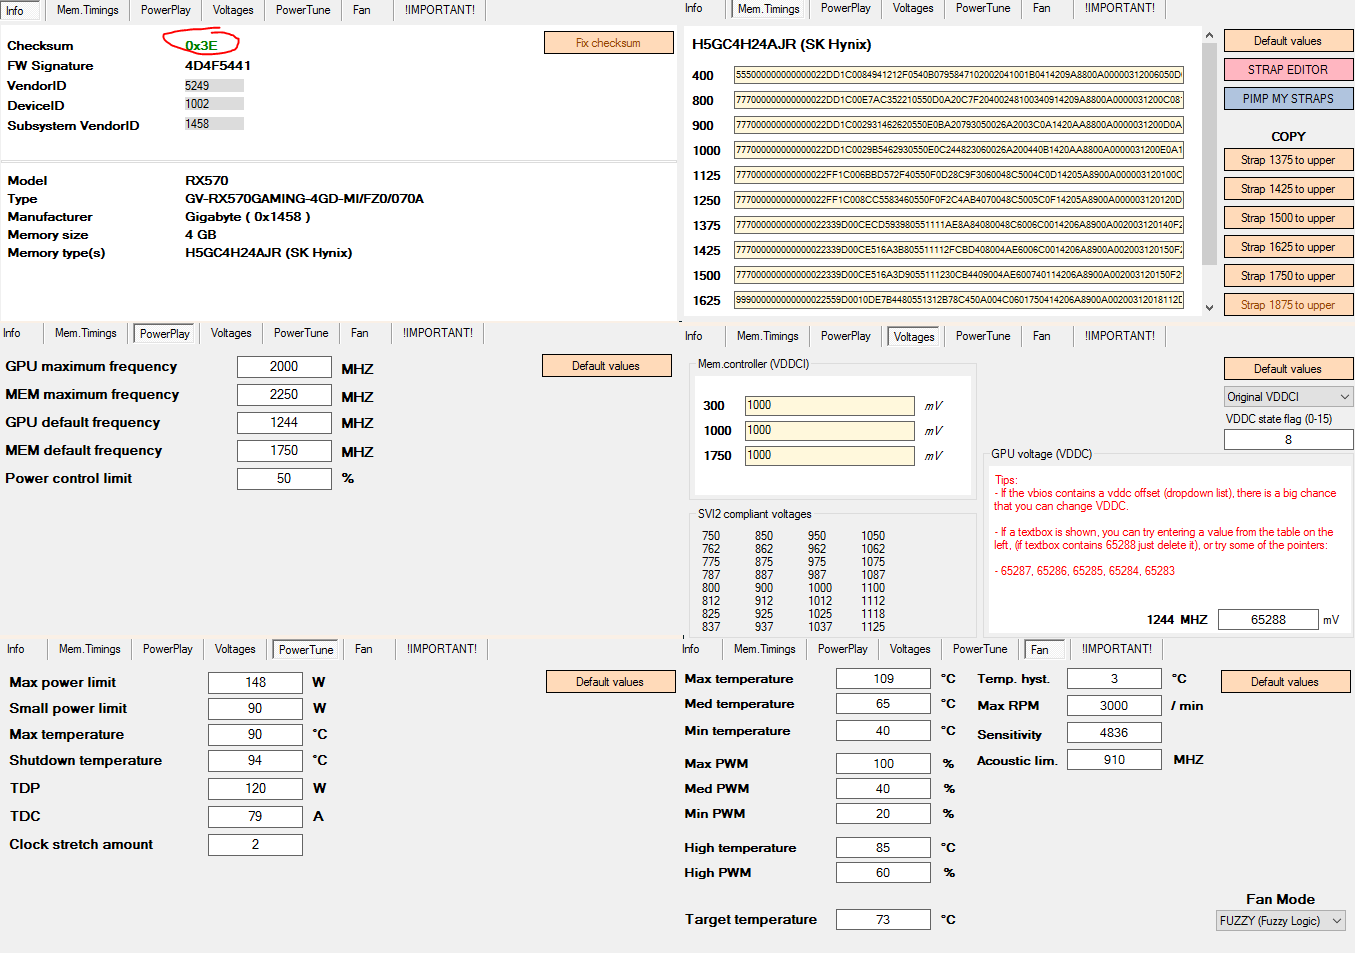Screen dimensions: 1355x953
Task: Click the 400 MHz timing strap field
Action: point(959,75)
